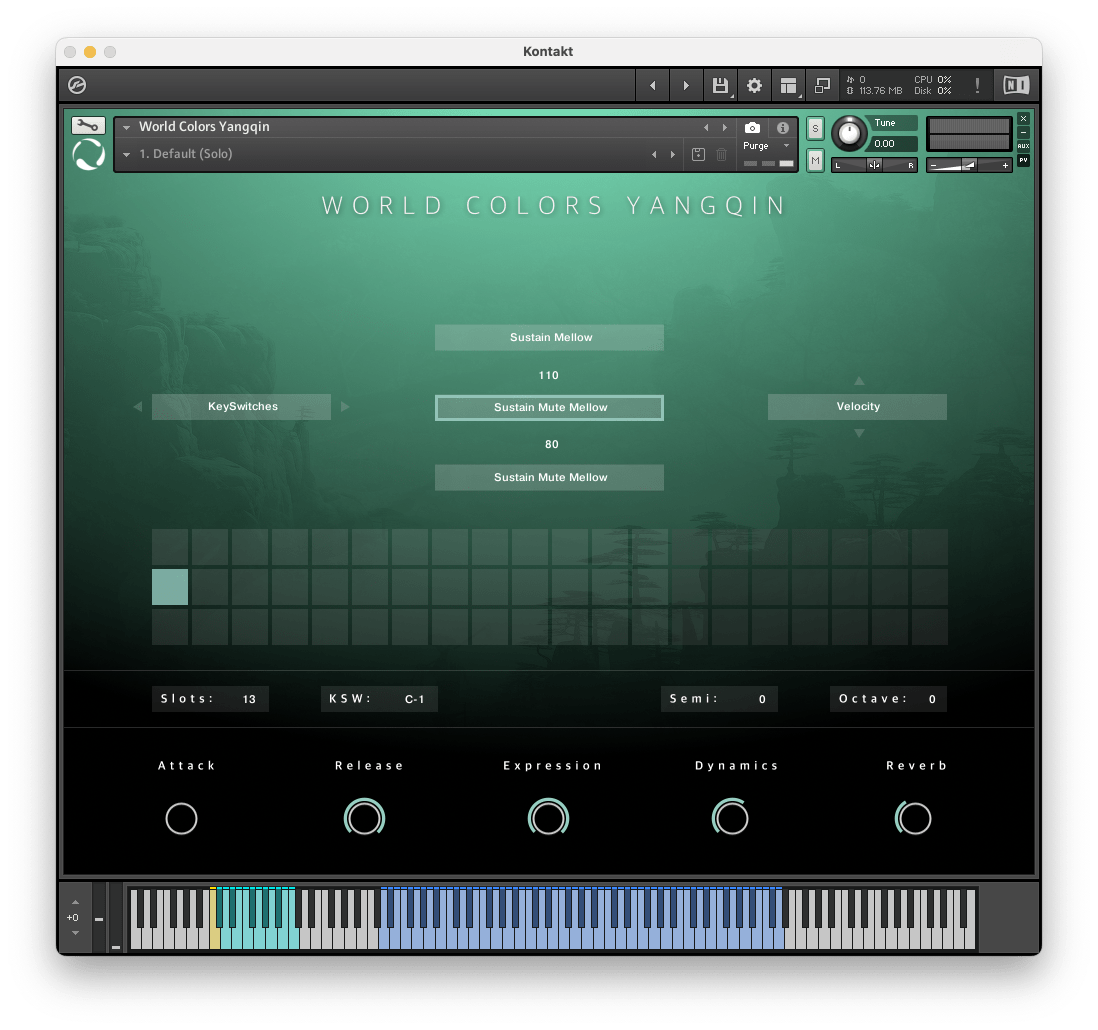
Task: Click the Tune knob
Action: (x=849, y=133)
